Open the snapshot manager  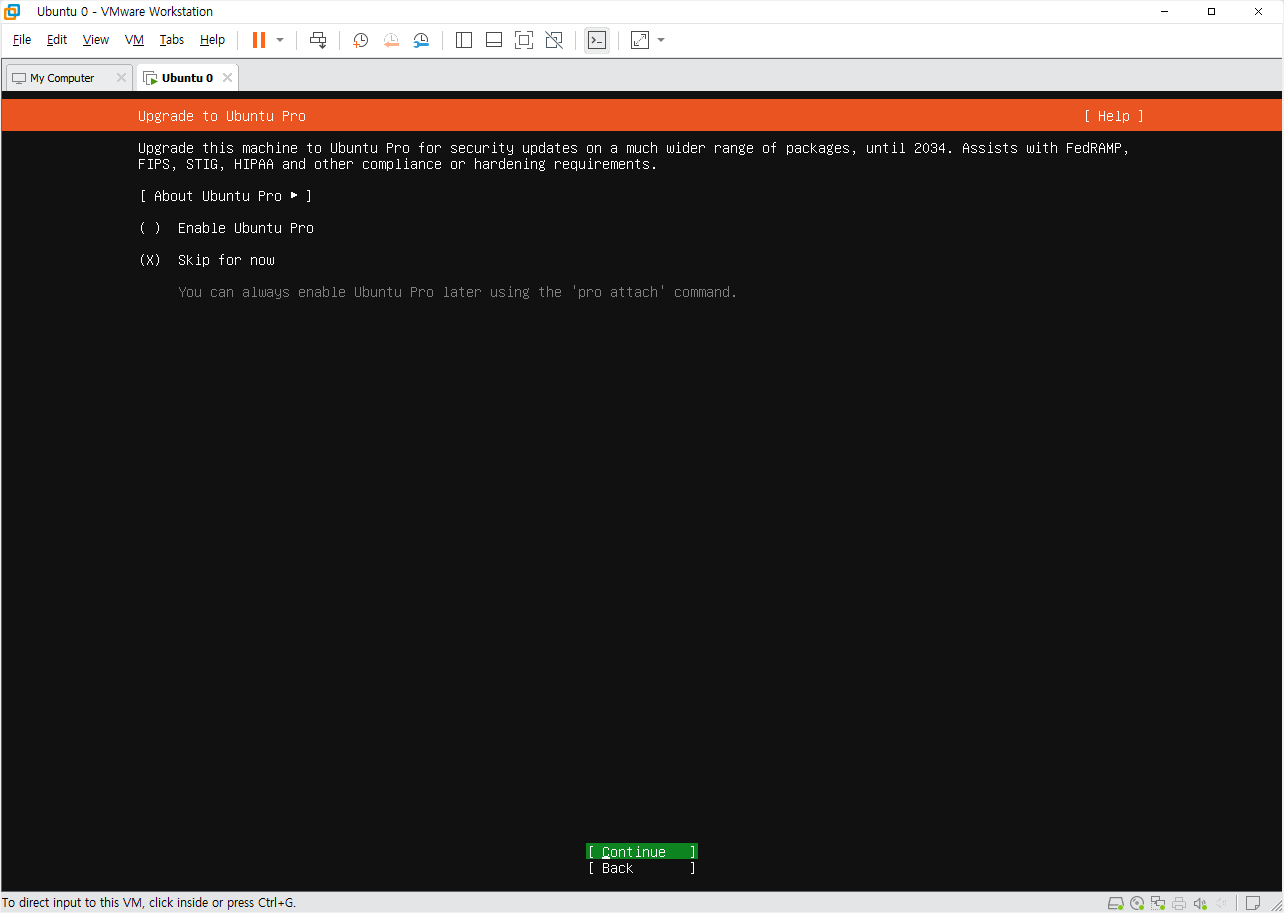pos(421,40)
